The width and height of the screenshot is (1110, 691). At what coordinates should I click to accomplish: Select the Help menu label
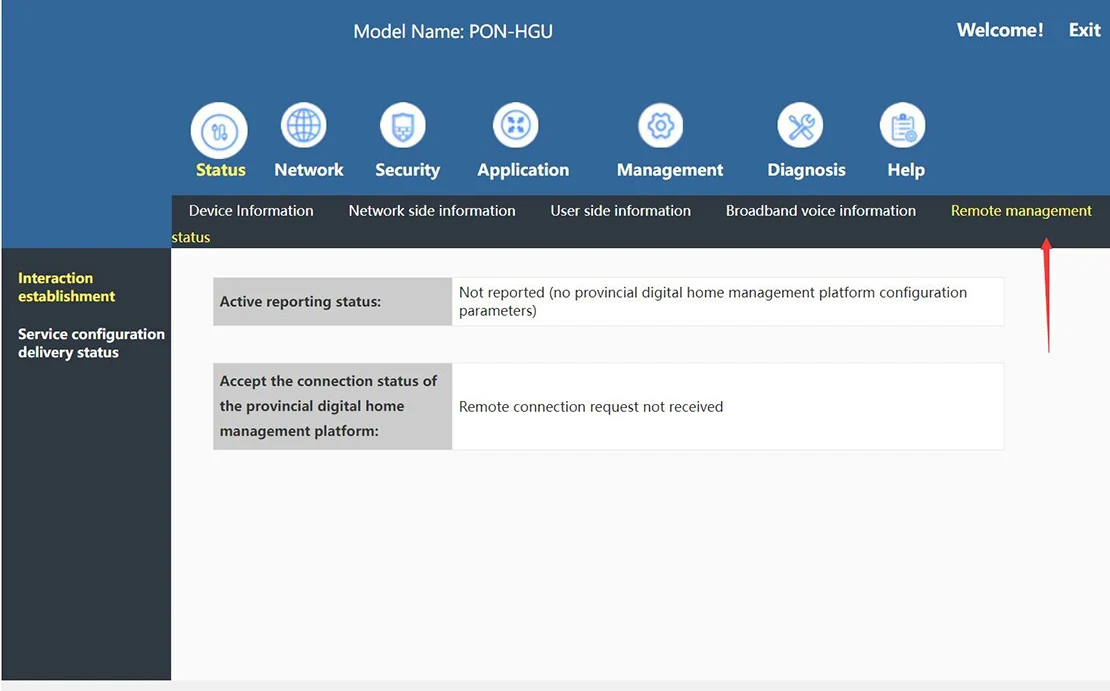[906, 171]
